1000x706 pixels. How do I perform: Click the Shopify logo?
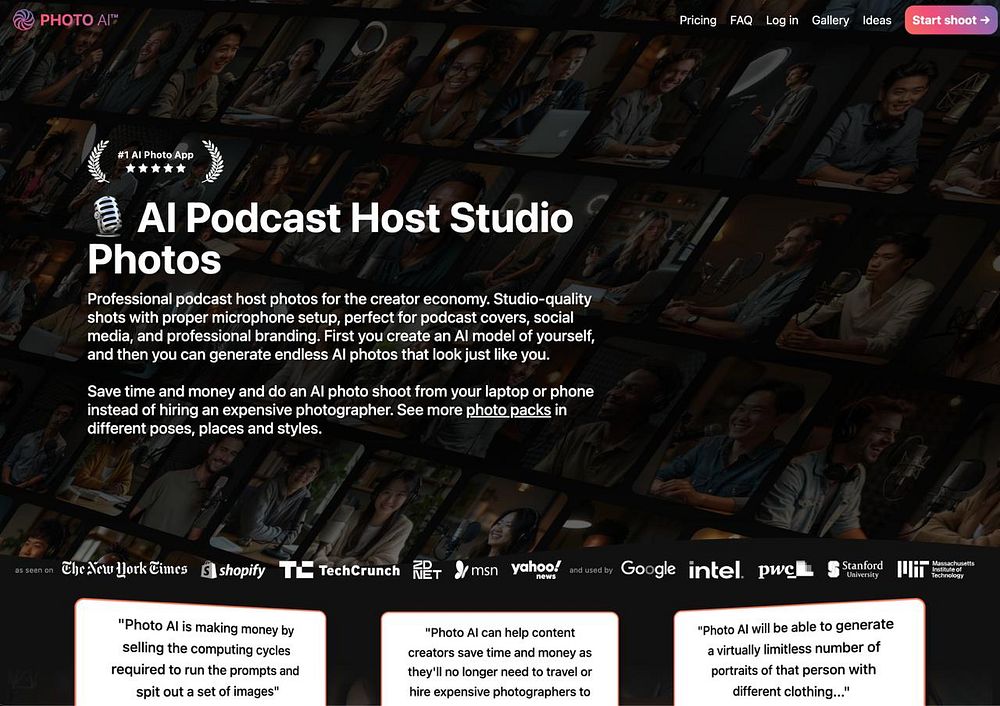233,570
